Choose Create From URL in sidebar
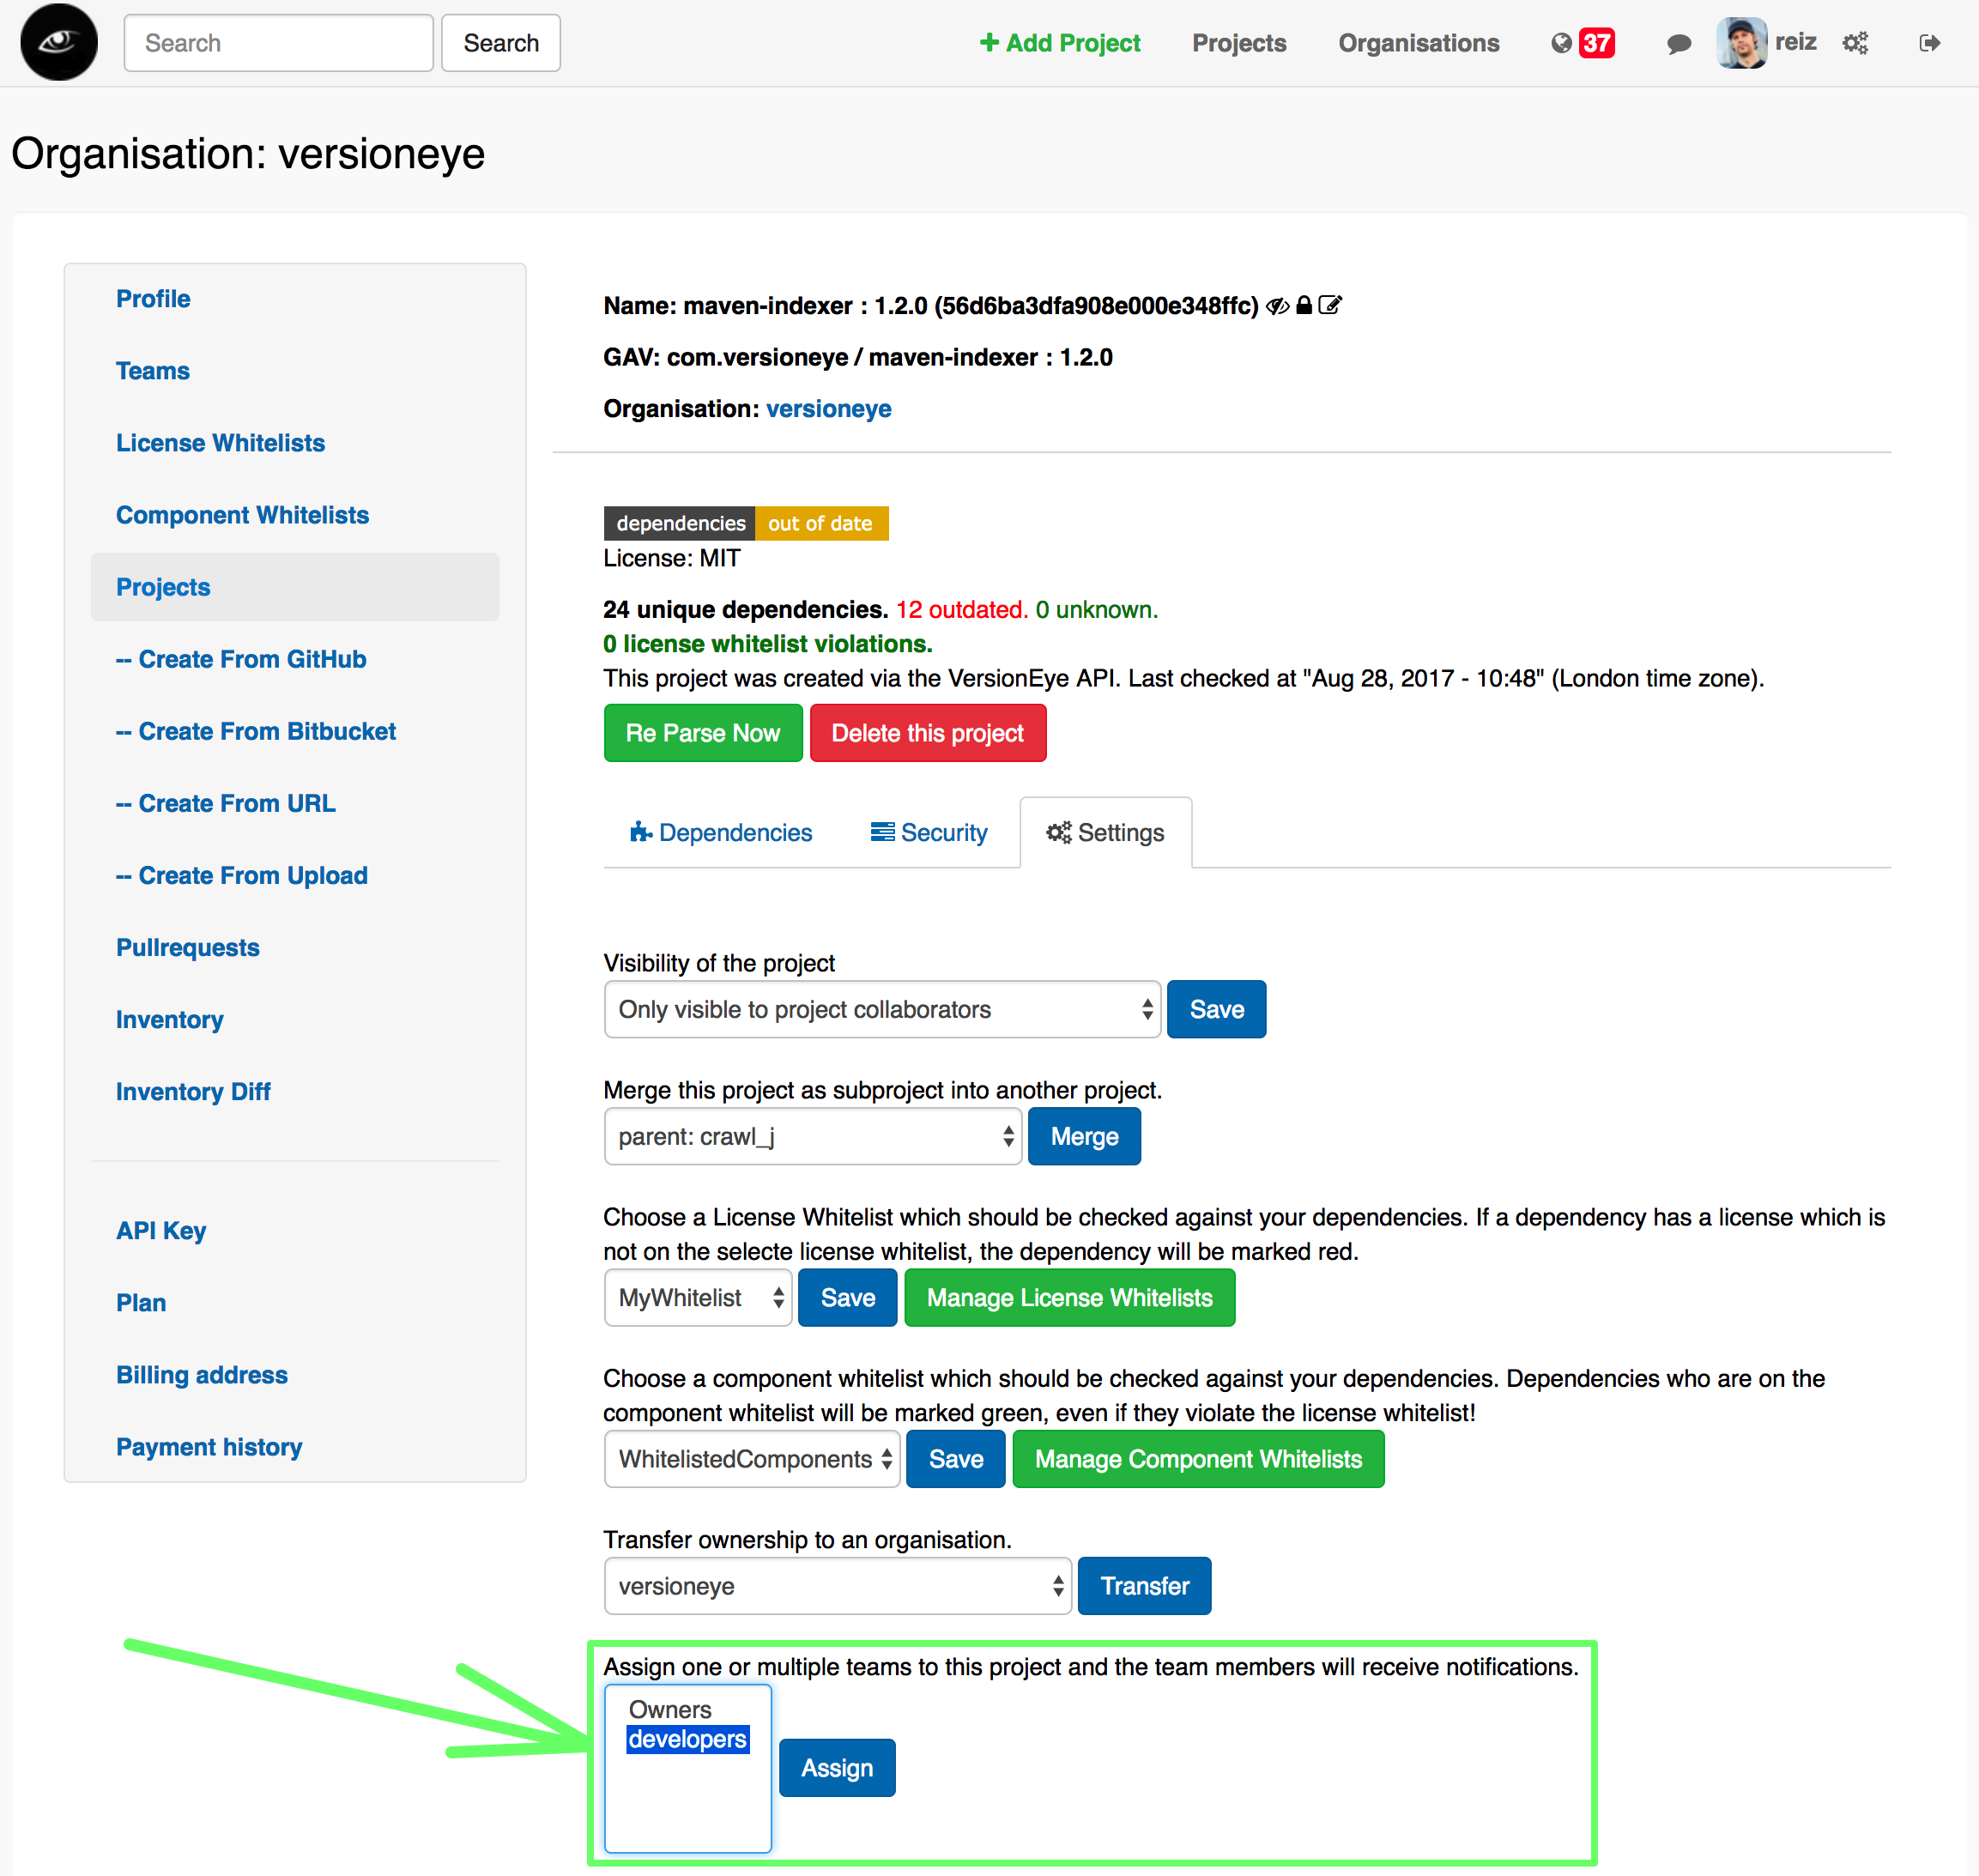This screenshot has width=1979, height=1876. point(226,803)
